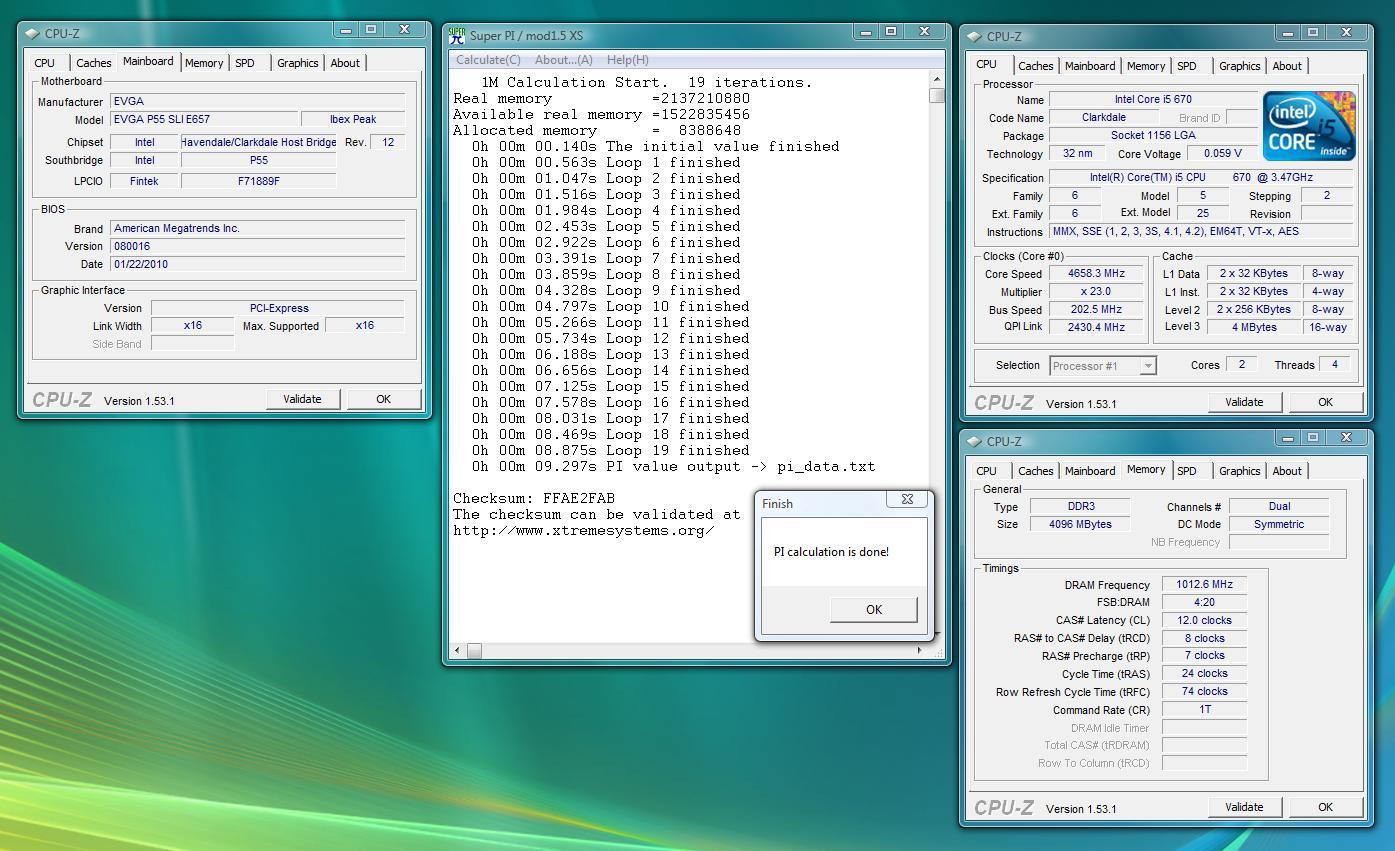Viewport: 1395px width, 851px height.
Task: Switch to CPU tab in Memory CPU-Z window
Action: click(x=987, y=471)
